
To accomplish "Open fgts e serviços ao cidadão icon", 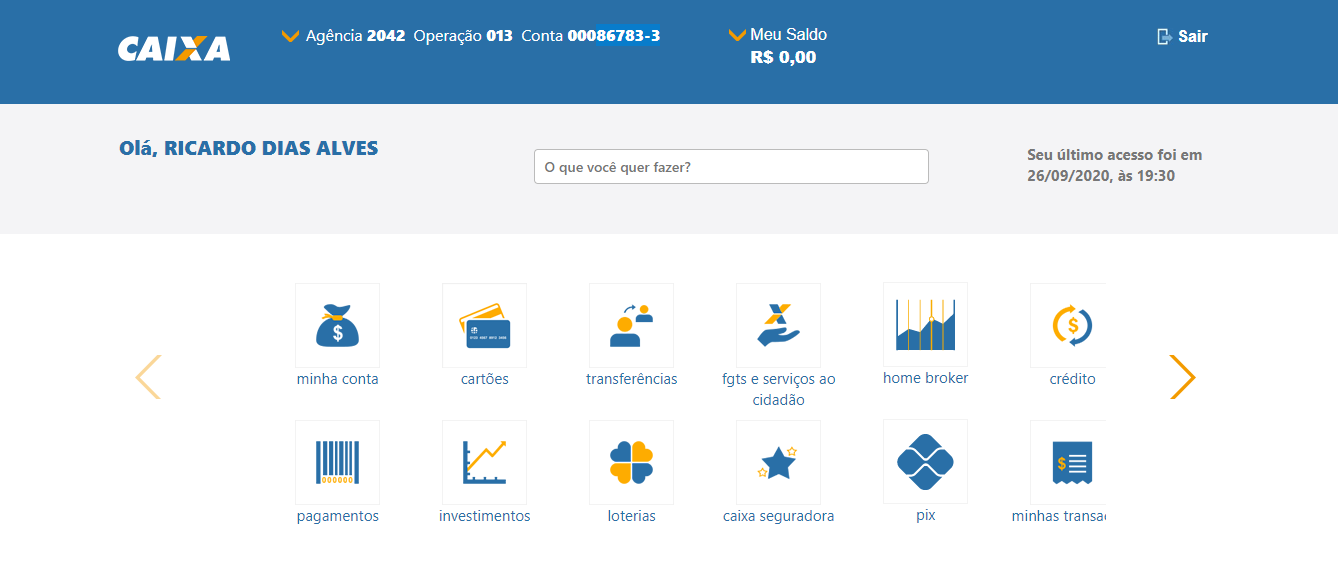I will (x=778, y=326).
